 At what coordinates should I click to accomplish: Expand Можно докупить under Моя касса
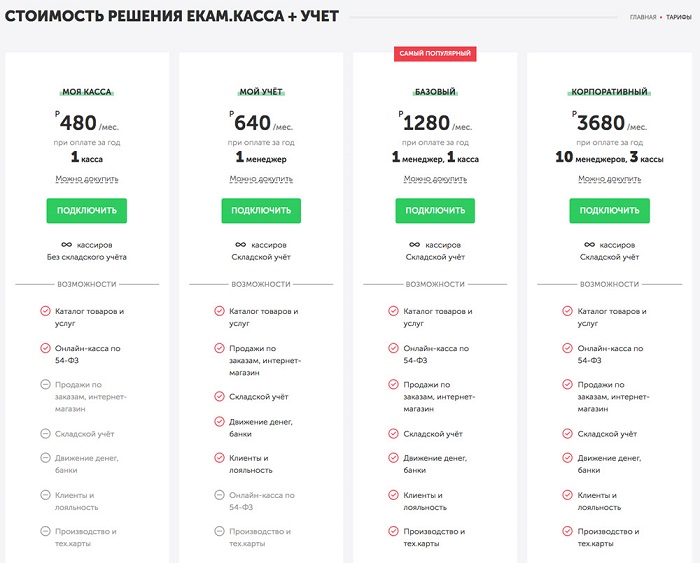(x=87, y=179)
